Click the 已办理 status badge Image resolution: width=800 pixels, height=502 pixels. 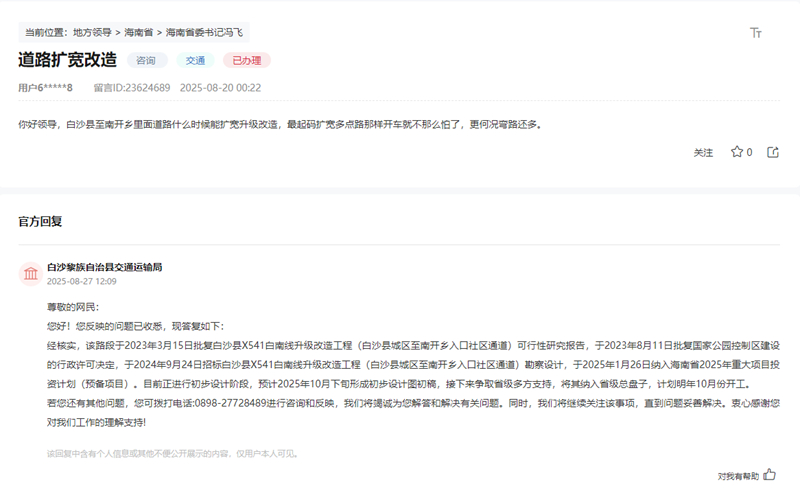click(246, 60)
